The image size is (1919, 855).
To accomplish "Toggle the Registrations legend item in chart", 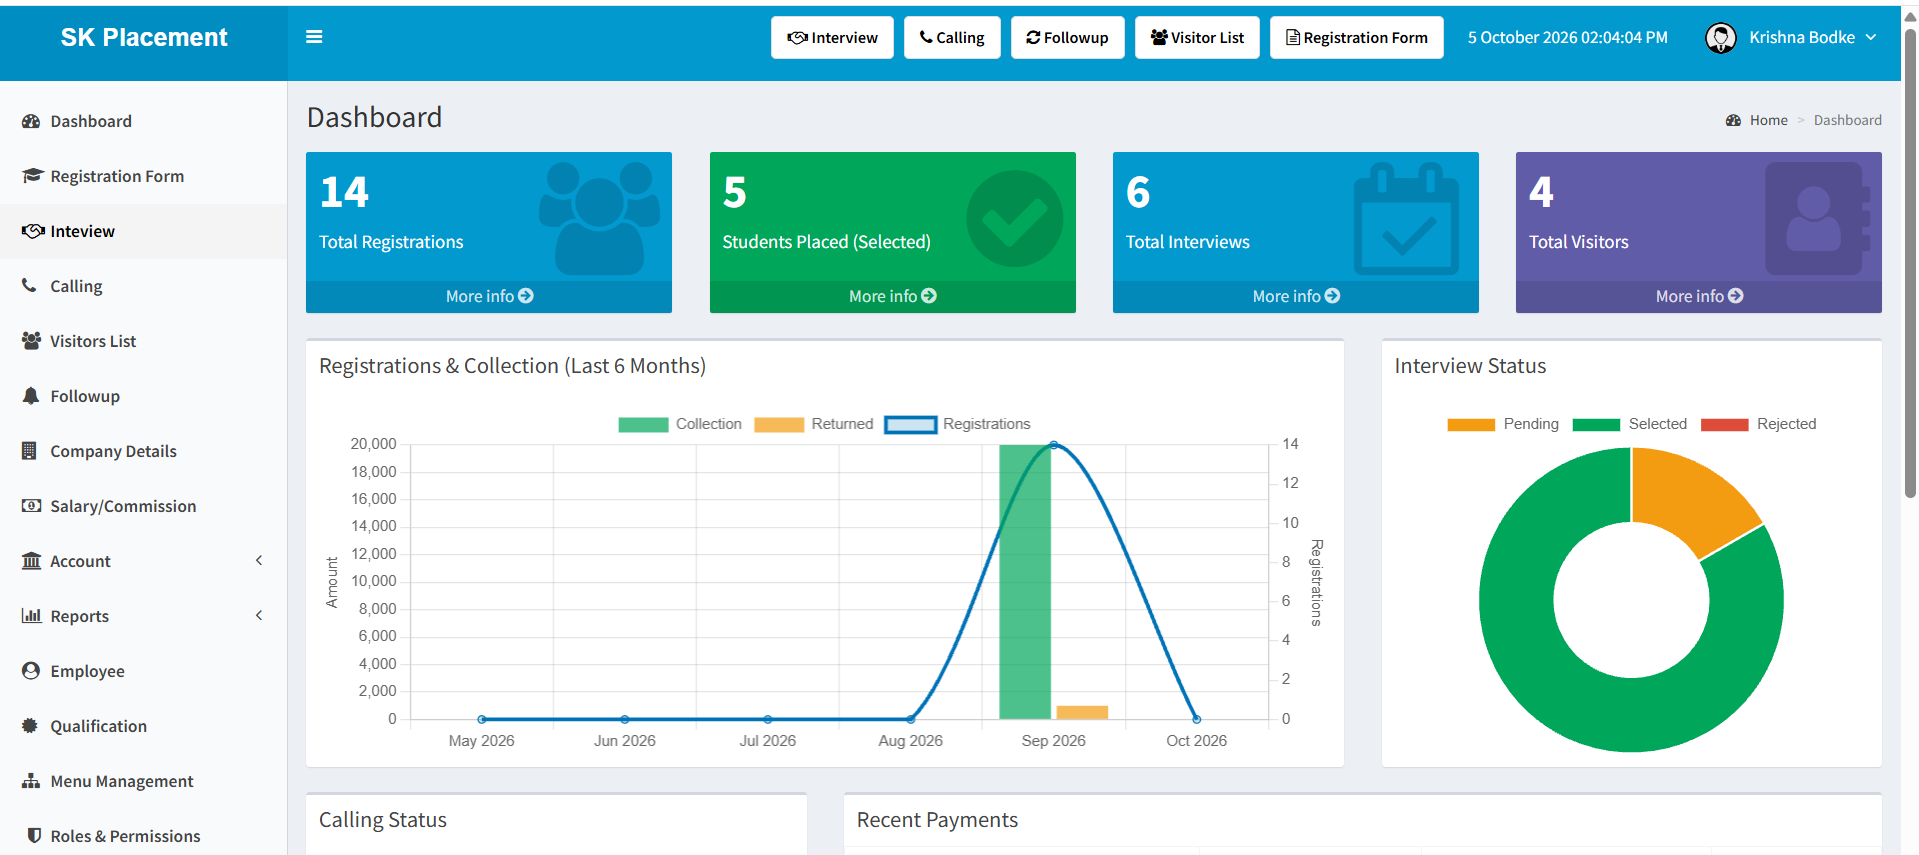I will tap(958, 424).
